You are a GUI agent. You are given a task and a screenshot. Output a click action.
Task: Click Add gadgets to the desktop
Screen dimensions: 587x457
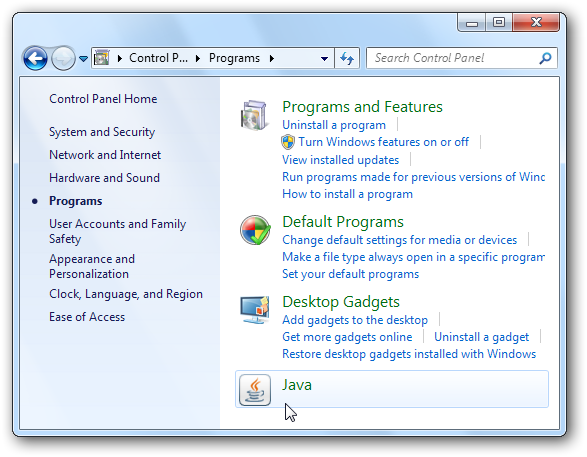pyautogui.click(x=355, y=320)
